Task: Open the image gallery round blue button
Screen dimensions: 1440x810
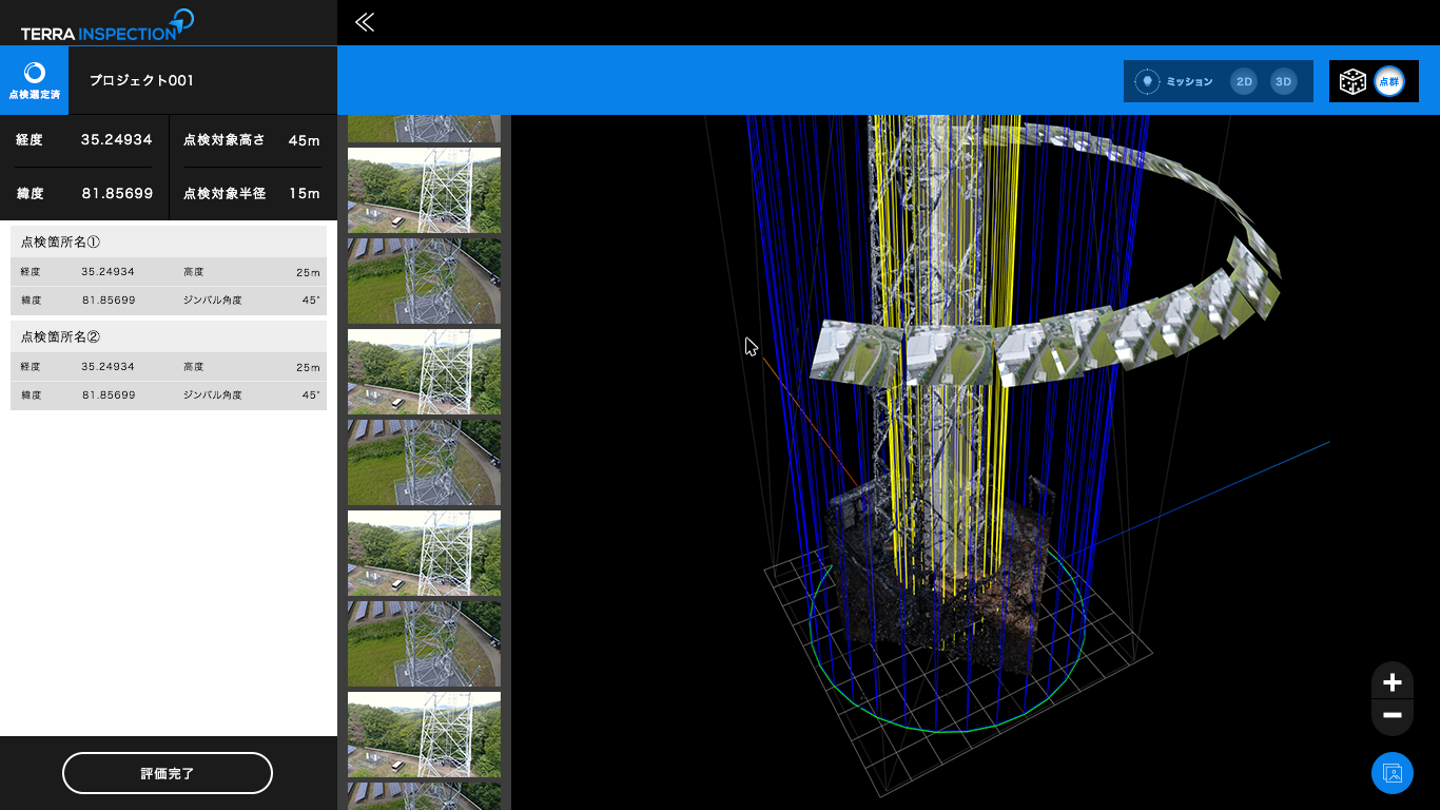Action: tap(1392, 773)
